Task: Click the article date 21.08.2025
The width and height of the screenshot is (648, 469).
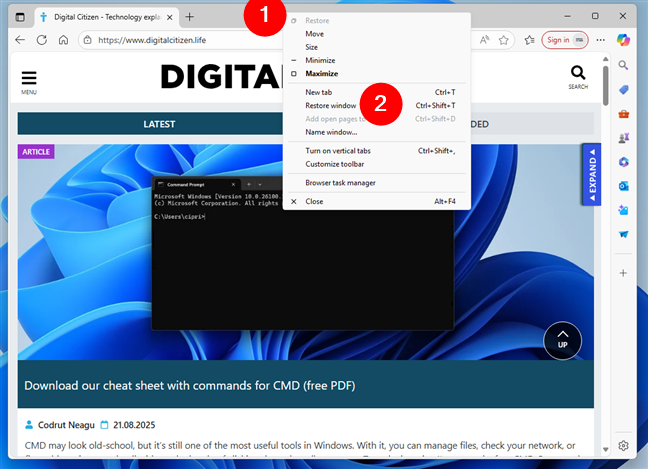Action: click(x=134, y=425)
